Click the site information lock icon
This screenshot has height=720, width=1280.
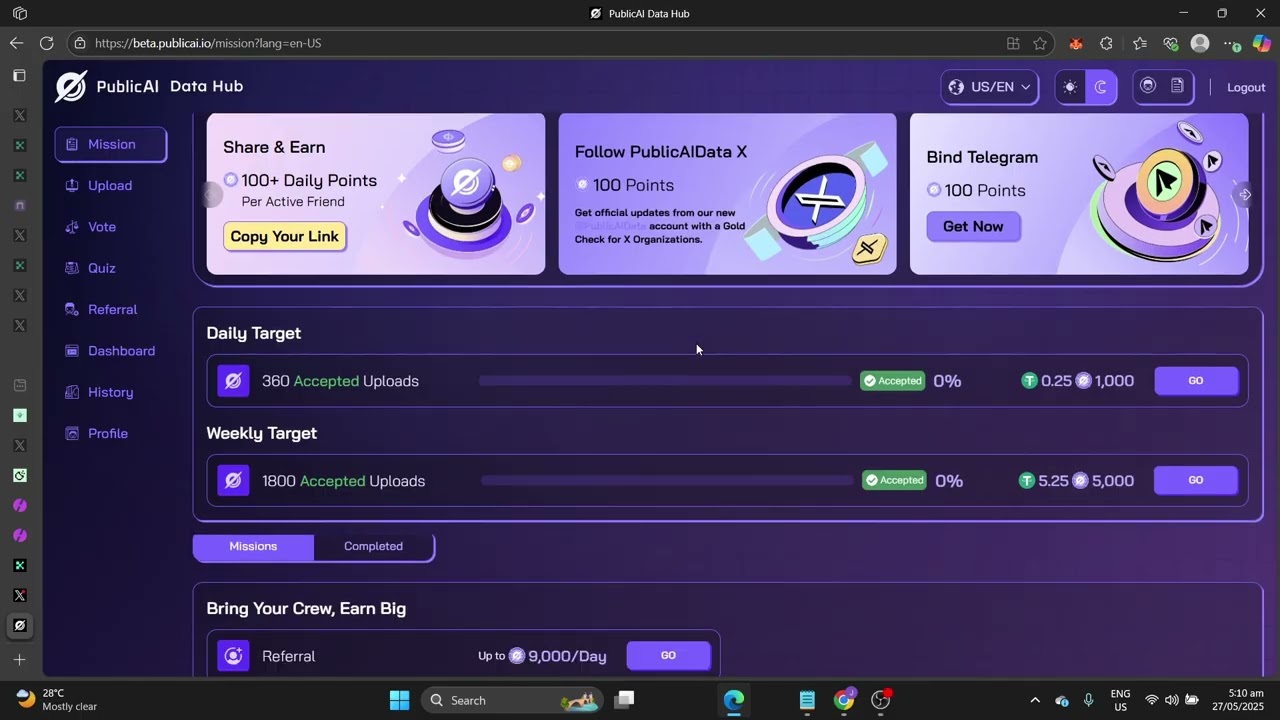[80, 43]
